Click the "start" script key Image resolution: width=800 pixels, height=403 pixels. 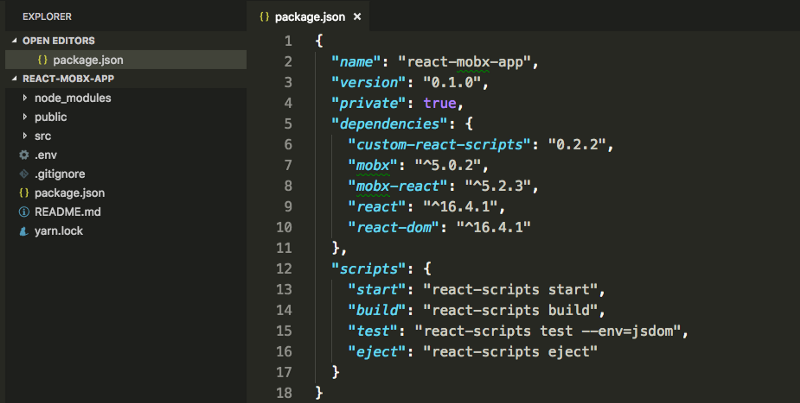click(377, 290)
